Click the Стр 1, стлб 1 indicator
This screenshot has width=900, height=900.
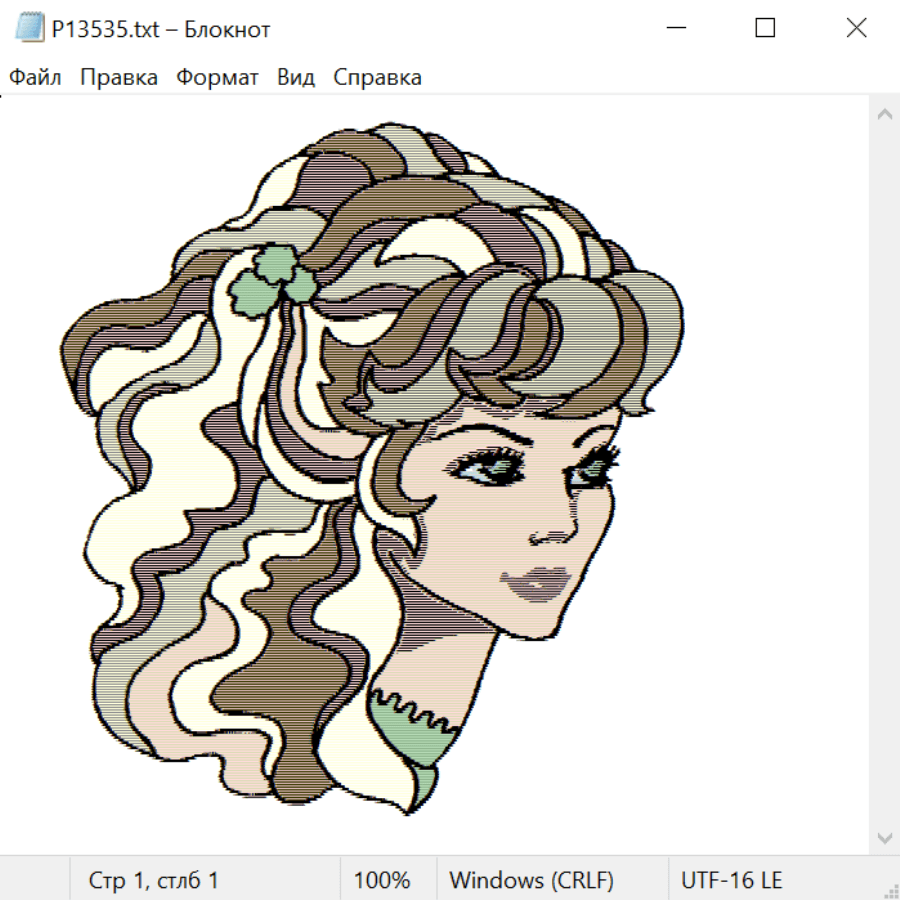(153, 880)
